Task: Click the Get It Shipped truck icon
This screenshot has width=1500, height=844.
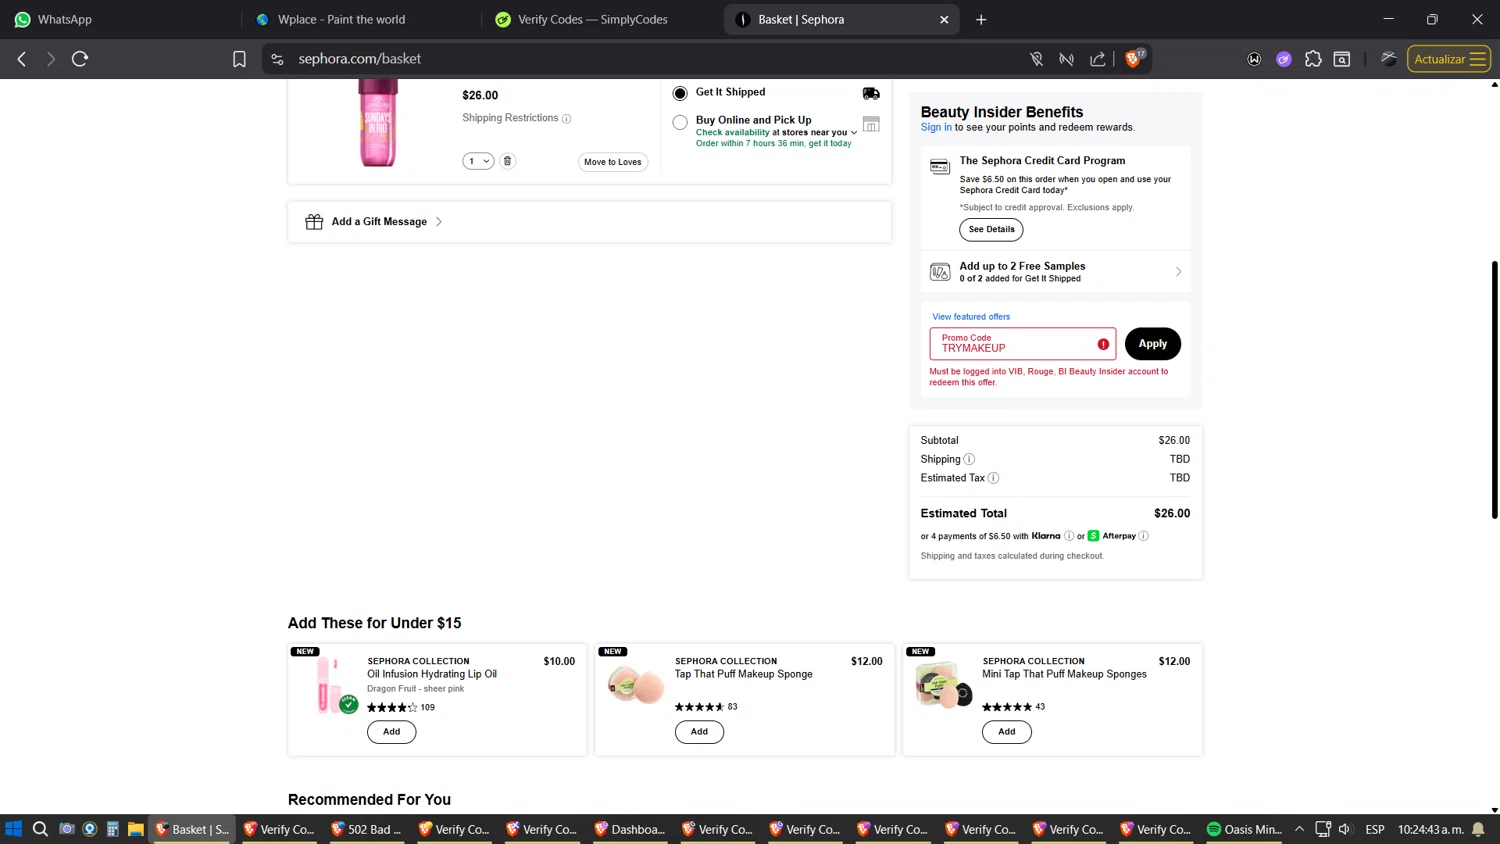Action: 871,93
